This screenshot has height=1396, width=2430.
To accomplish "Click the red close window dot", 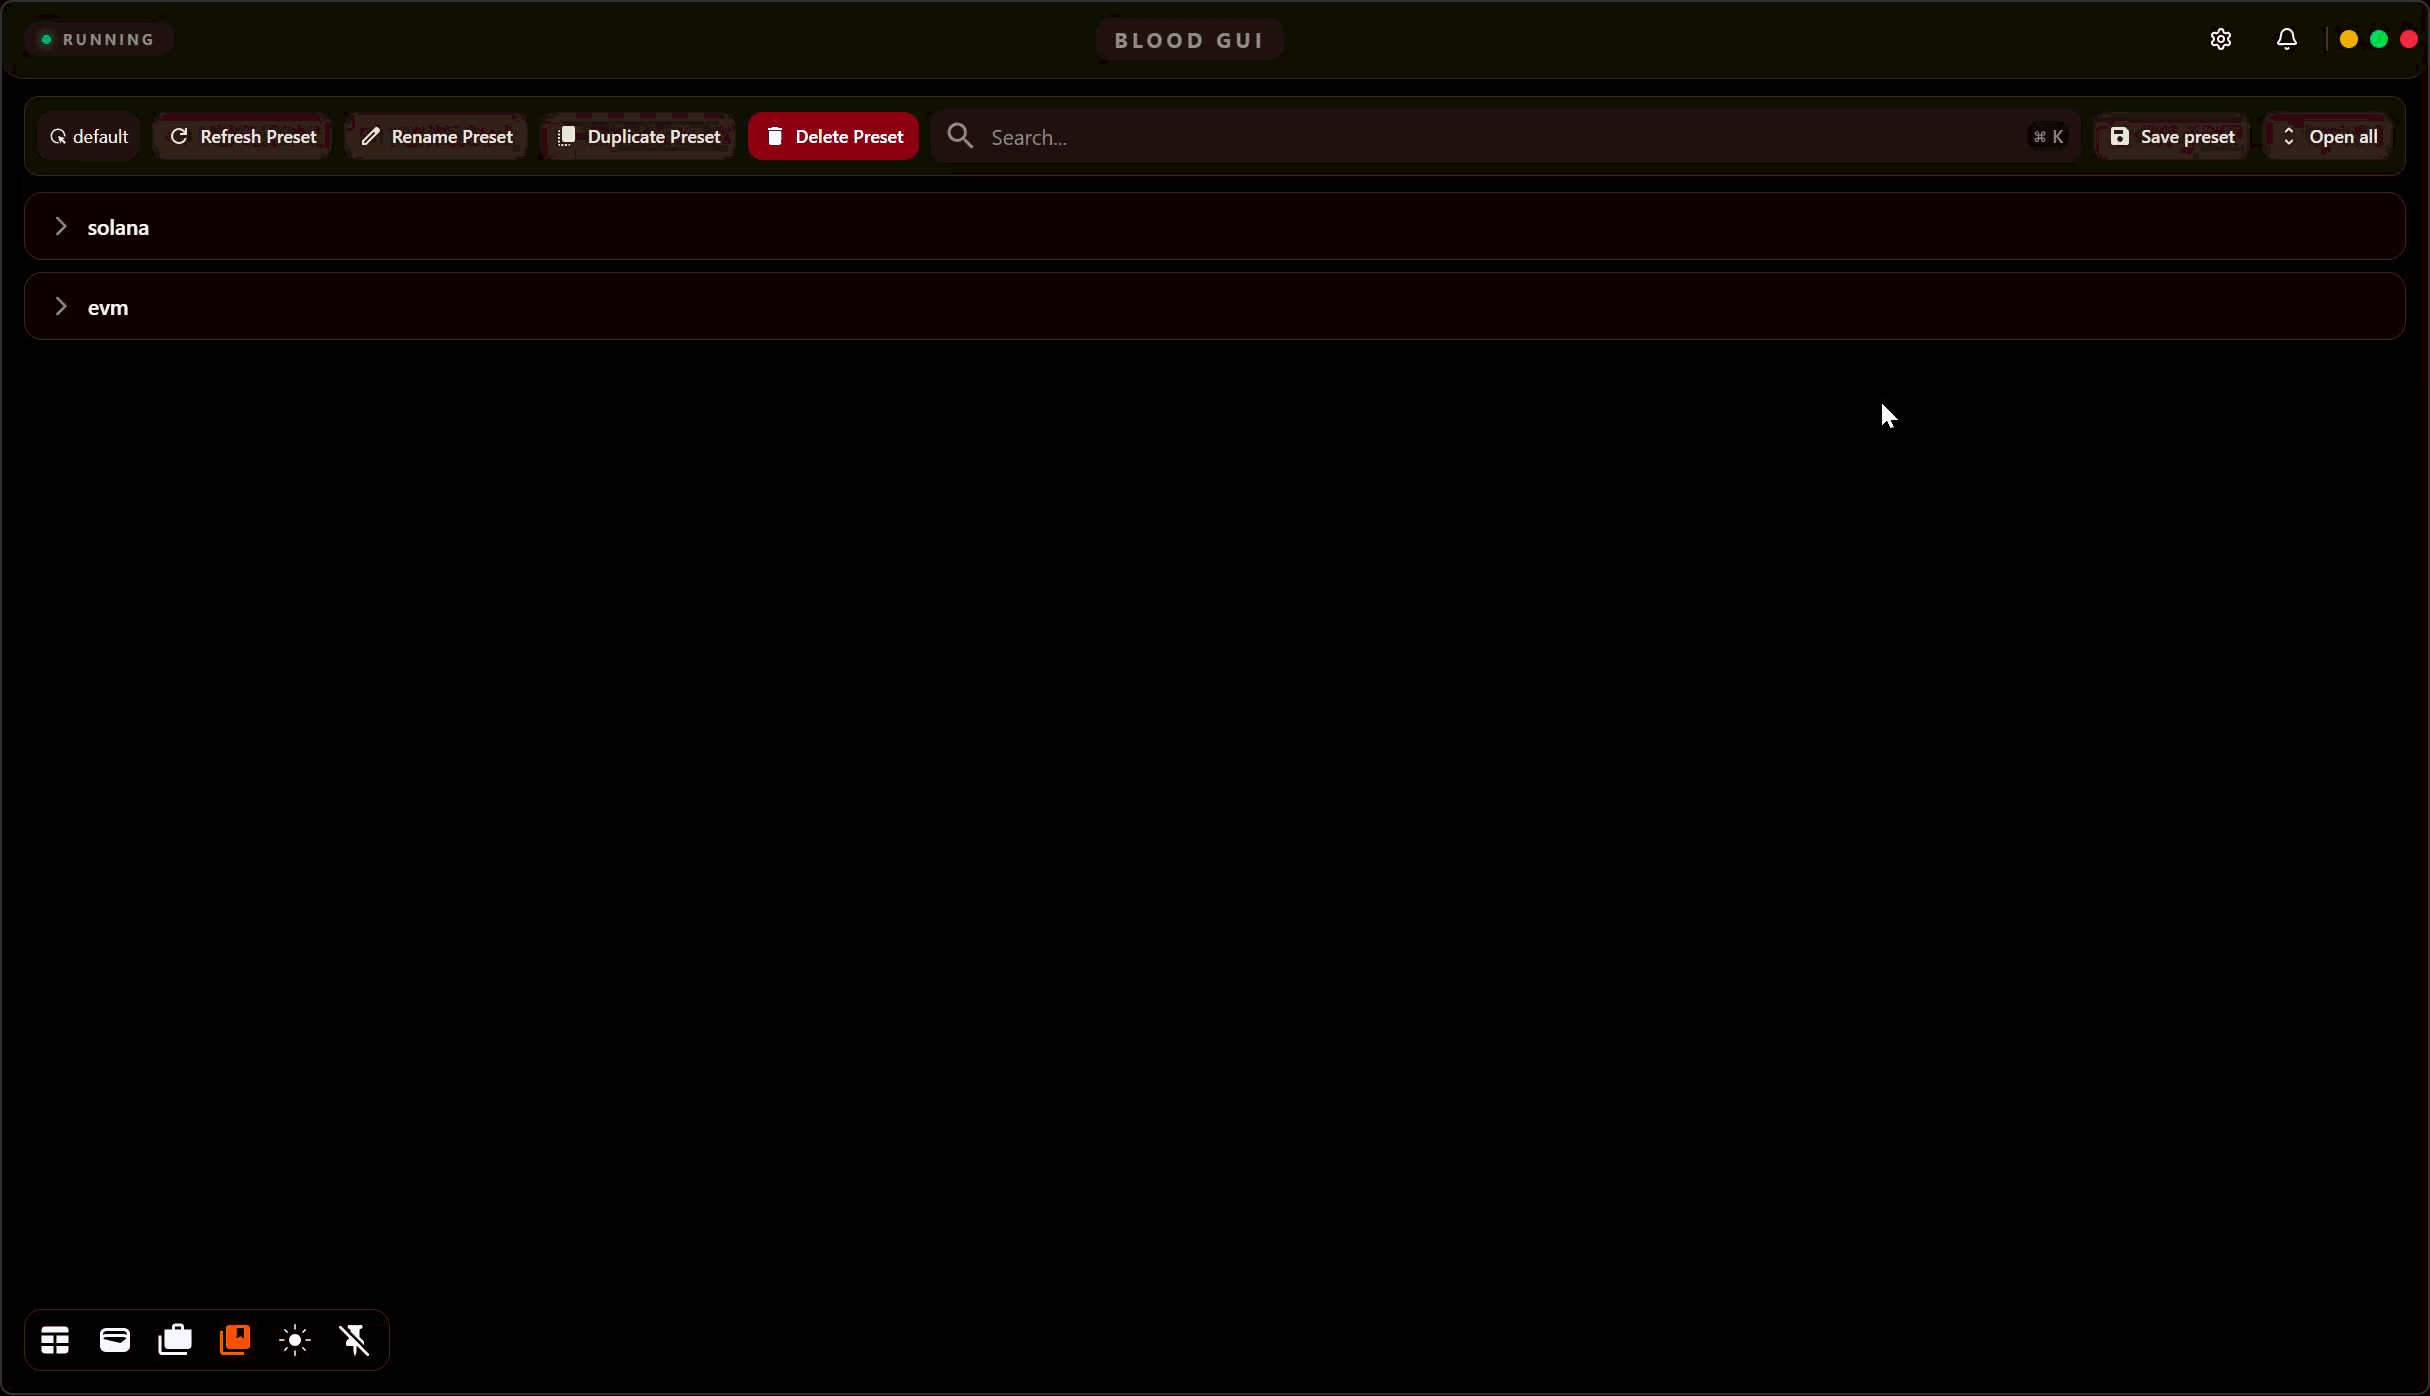I will pos(2409,39).
